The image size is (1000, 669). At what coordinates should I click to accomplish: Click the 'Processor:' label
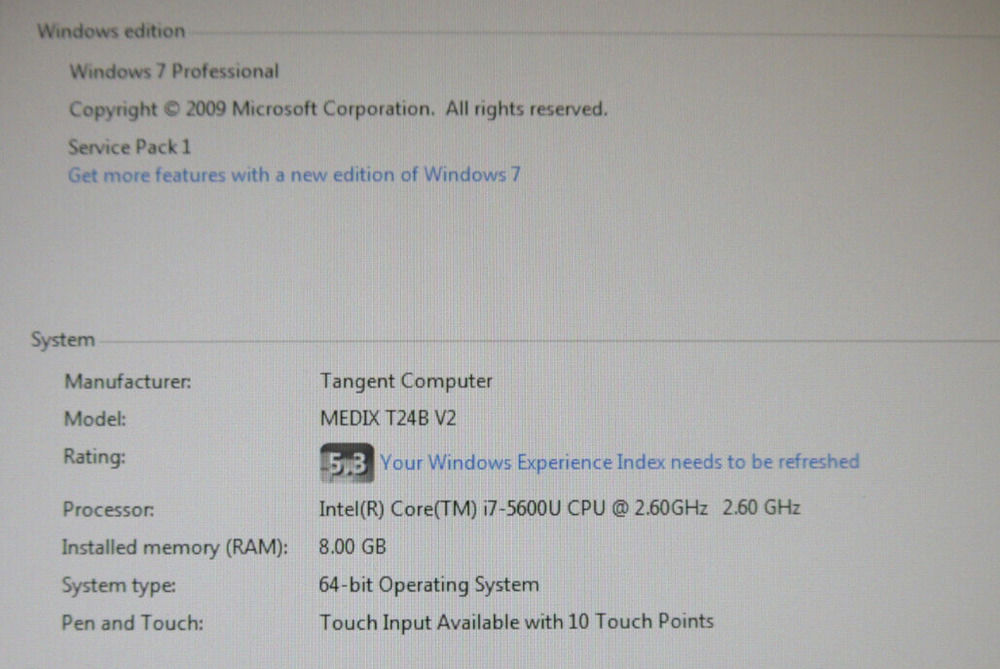click(x=108, y=510)
